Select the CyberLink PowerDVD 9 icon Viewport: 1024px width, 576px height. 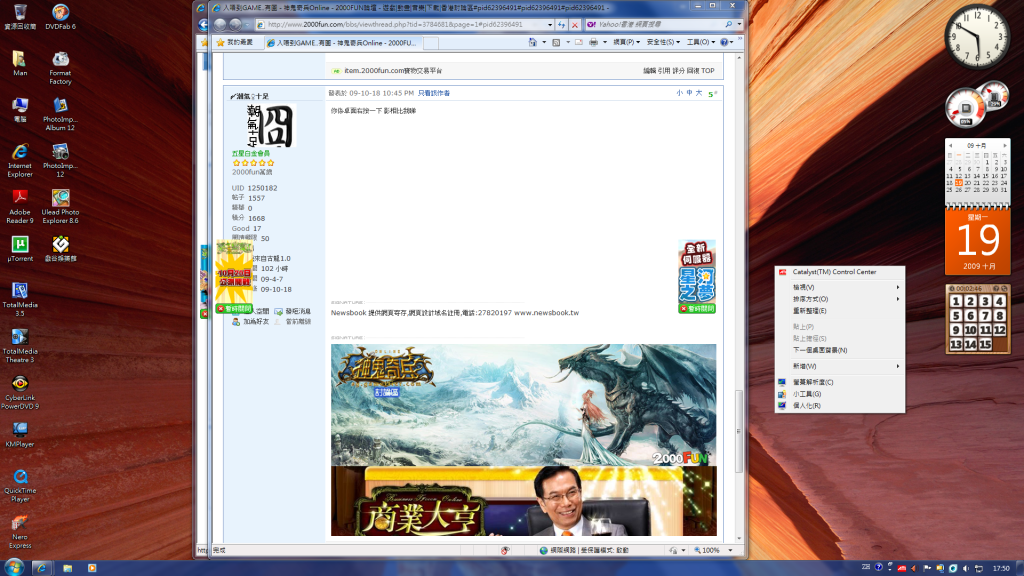tap(20, 392)
